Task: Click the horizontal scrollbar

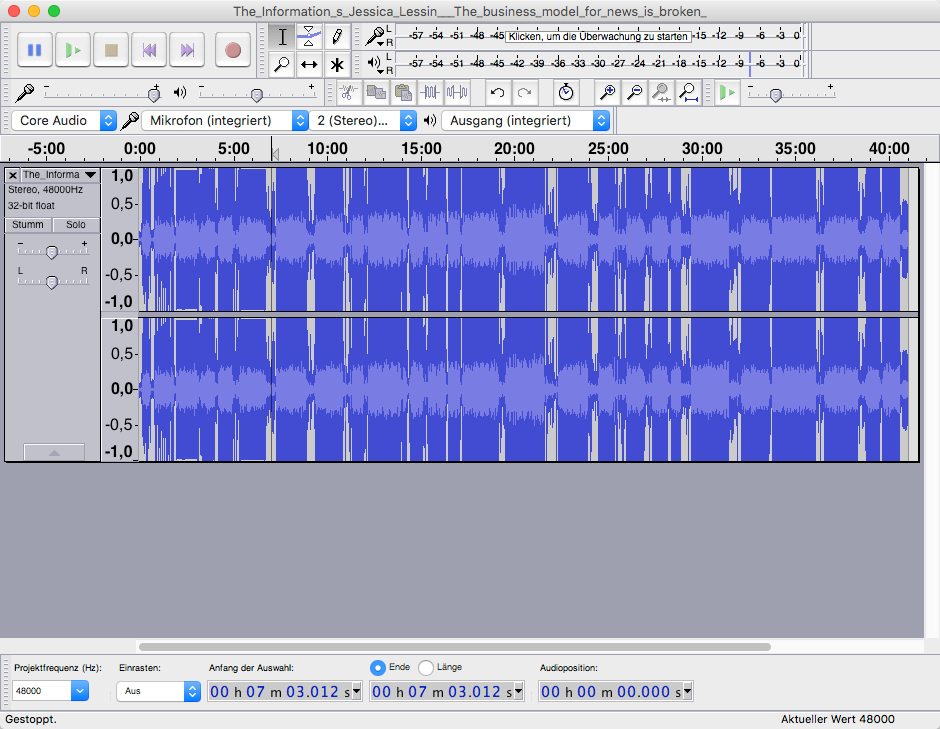Action: coord(454,647)
